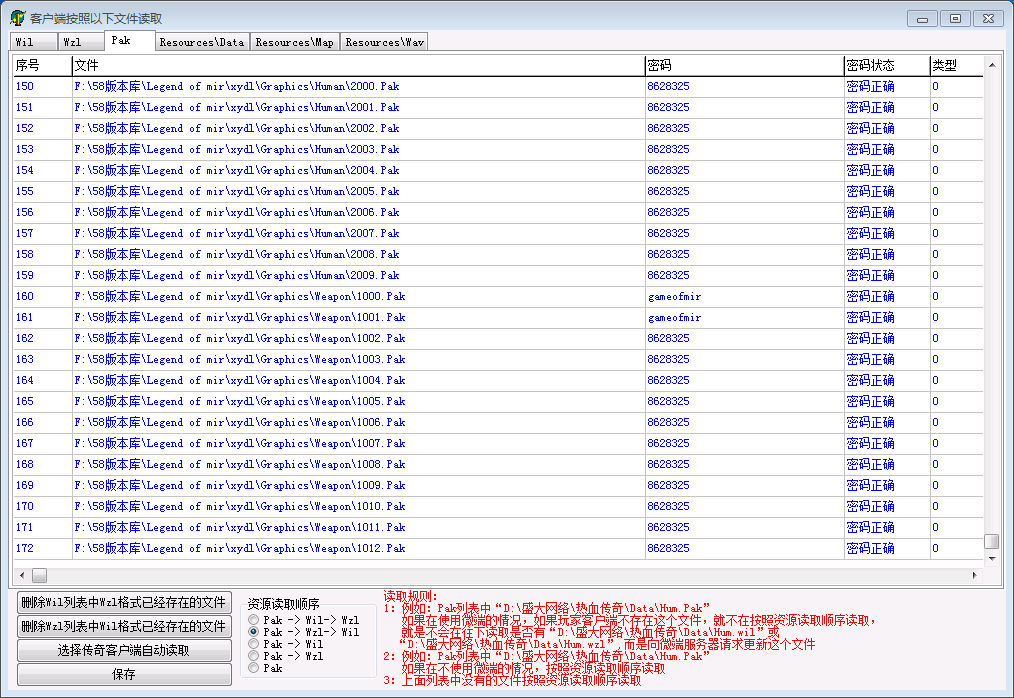Image resolution: width=1014 pixels, height=698 pixels.
Task: Select row with Human\2003.Pak file
Action: (x=498, y=149)
